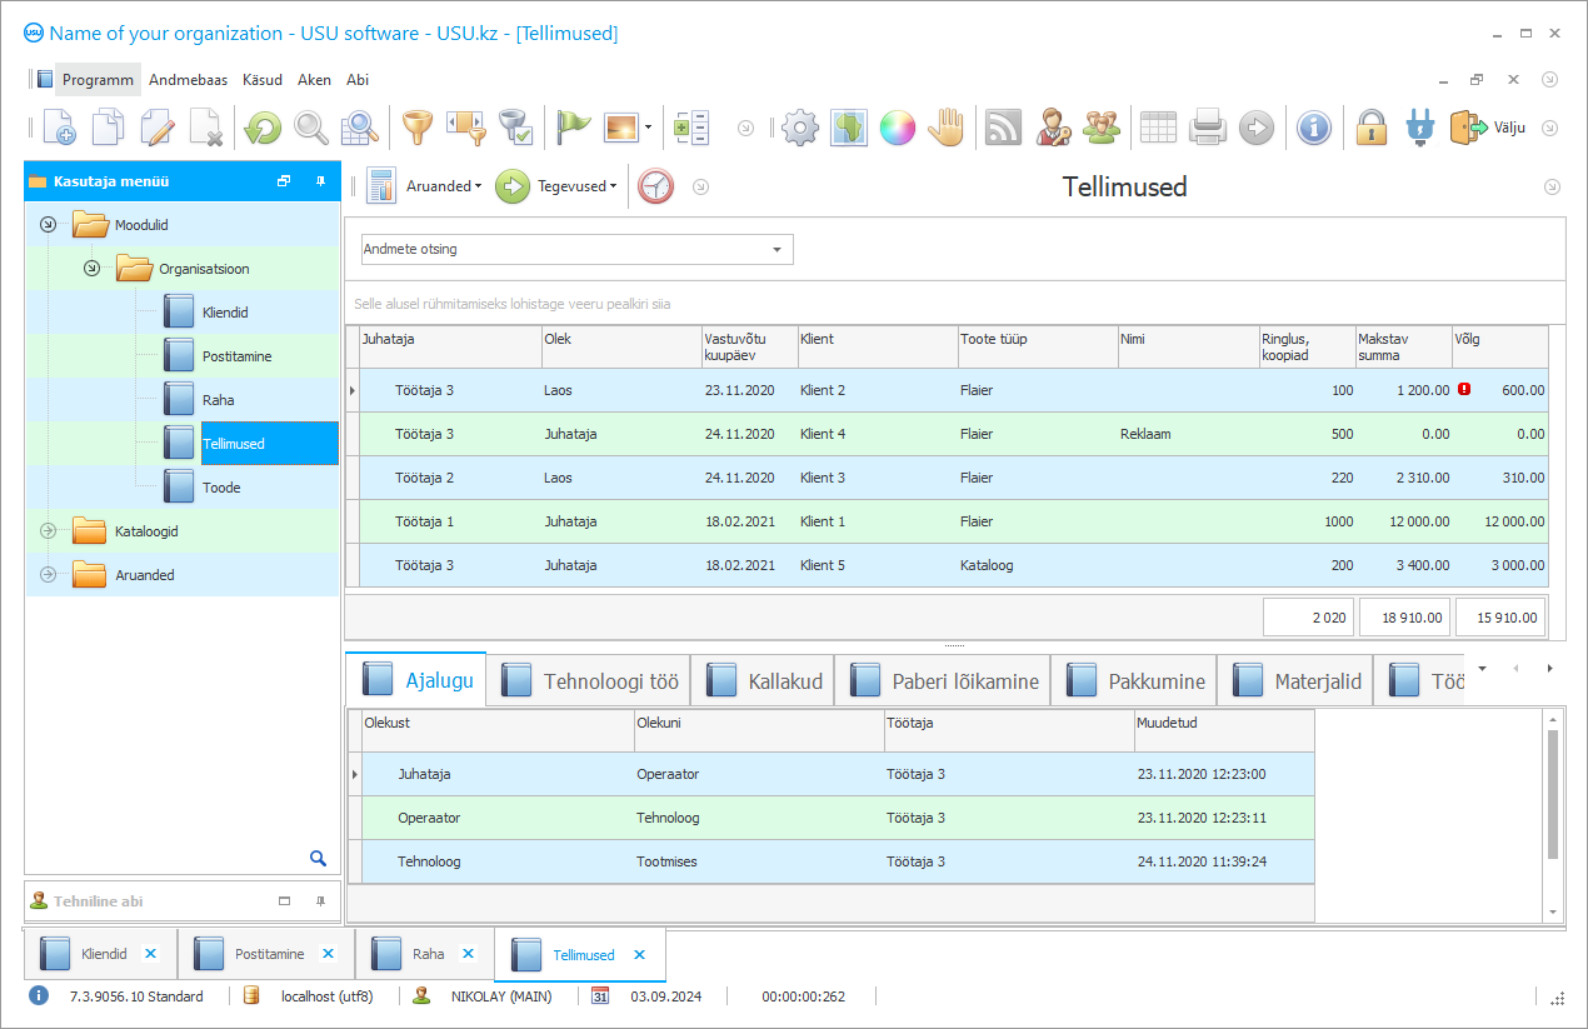Switch to the Tehnoloogi töö tab

point(590,681)
